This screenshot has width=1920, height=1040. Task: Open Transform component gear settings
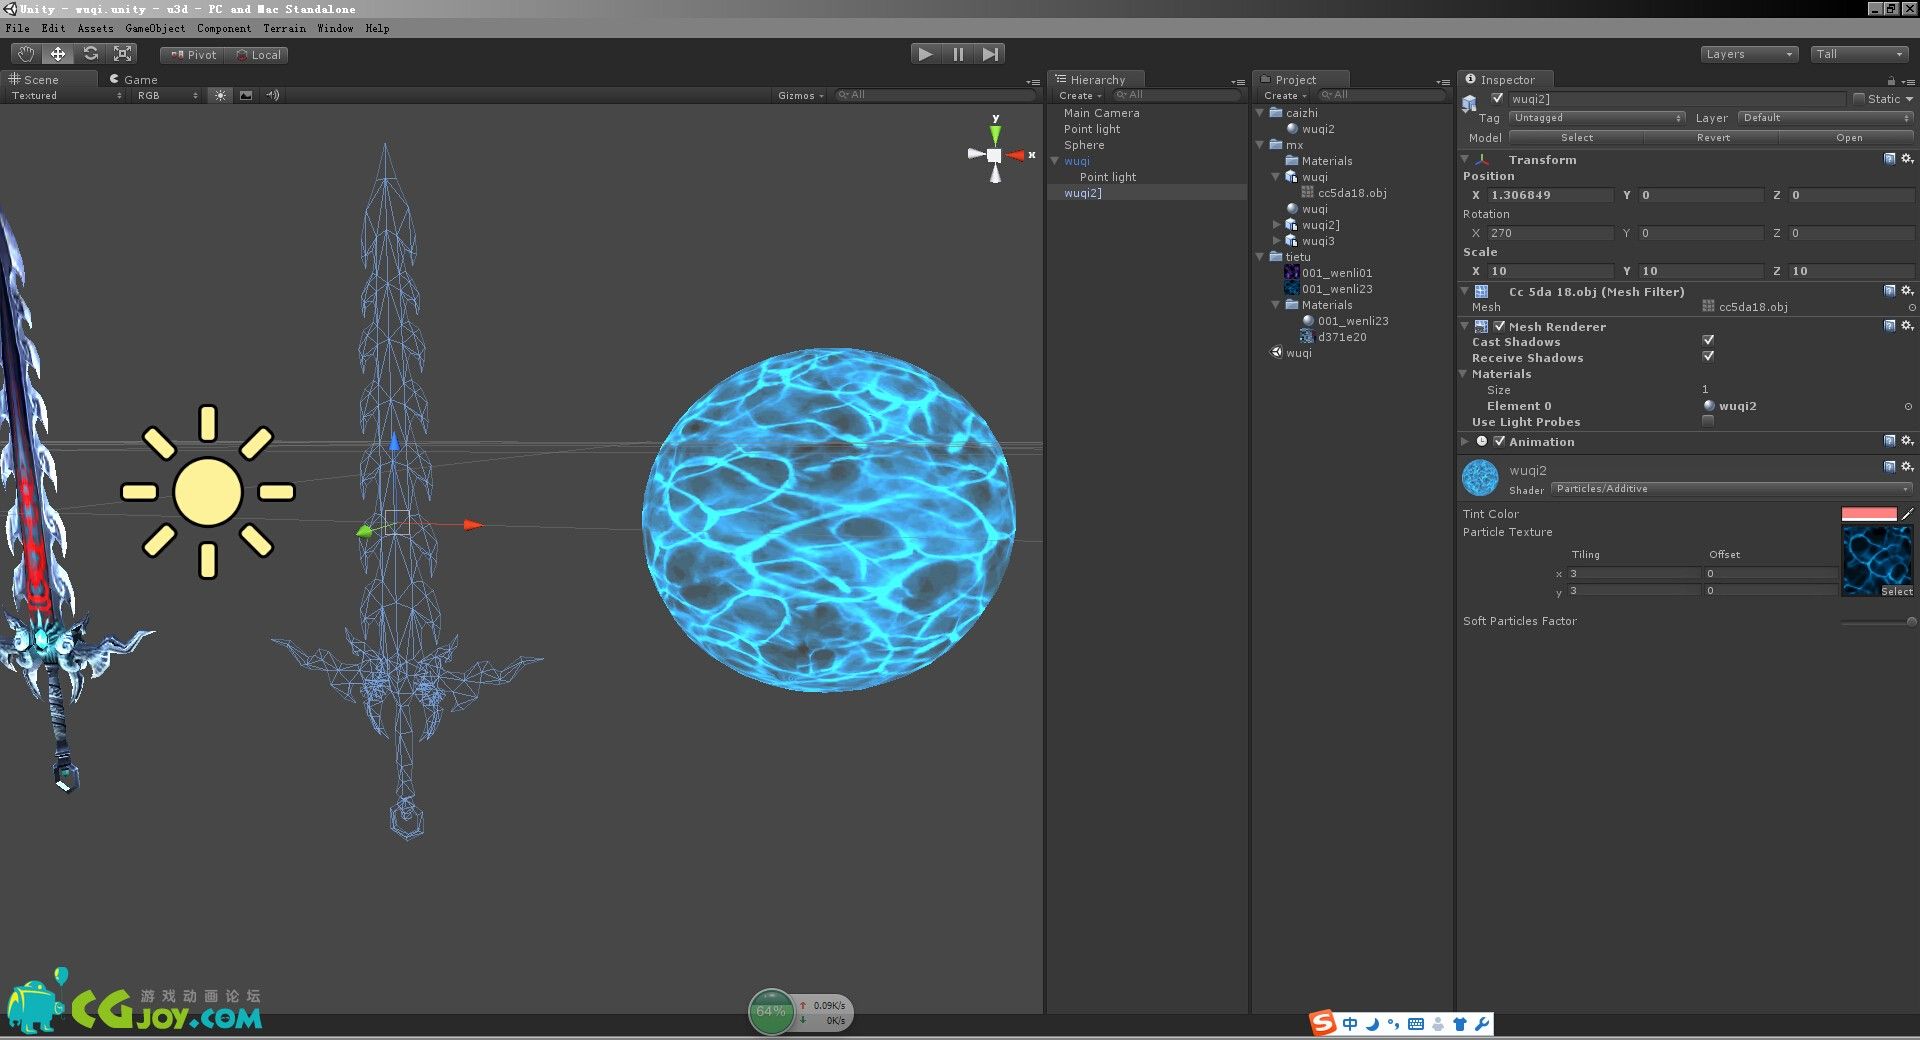[1907, 159]
